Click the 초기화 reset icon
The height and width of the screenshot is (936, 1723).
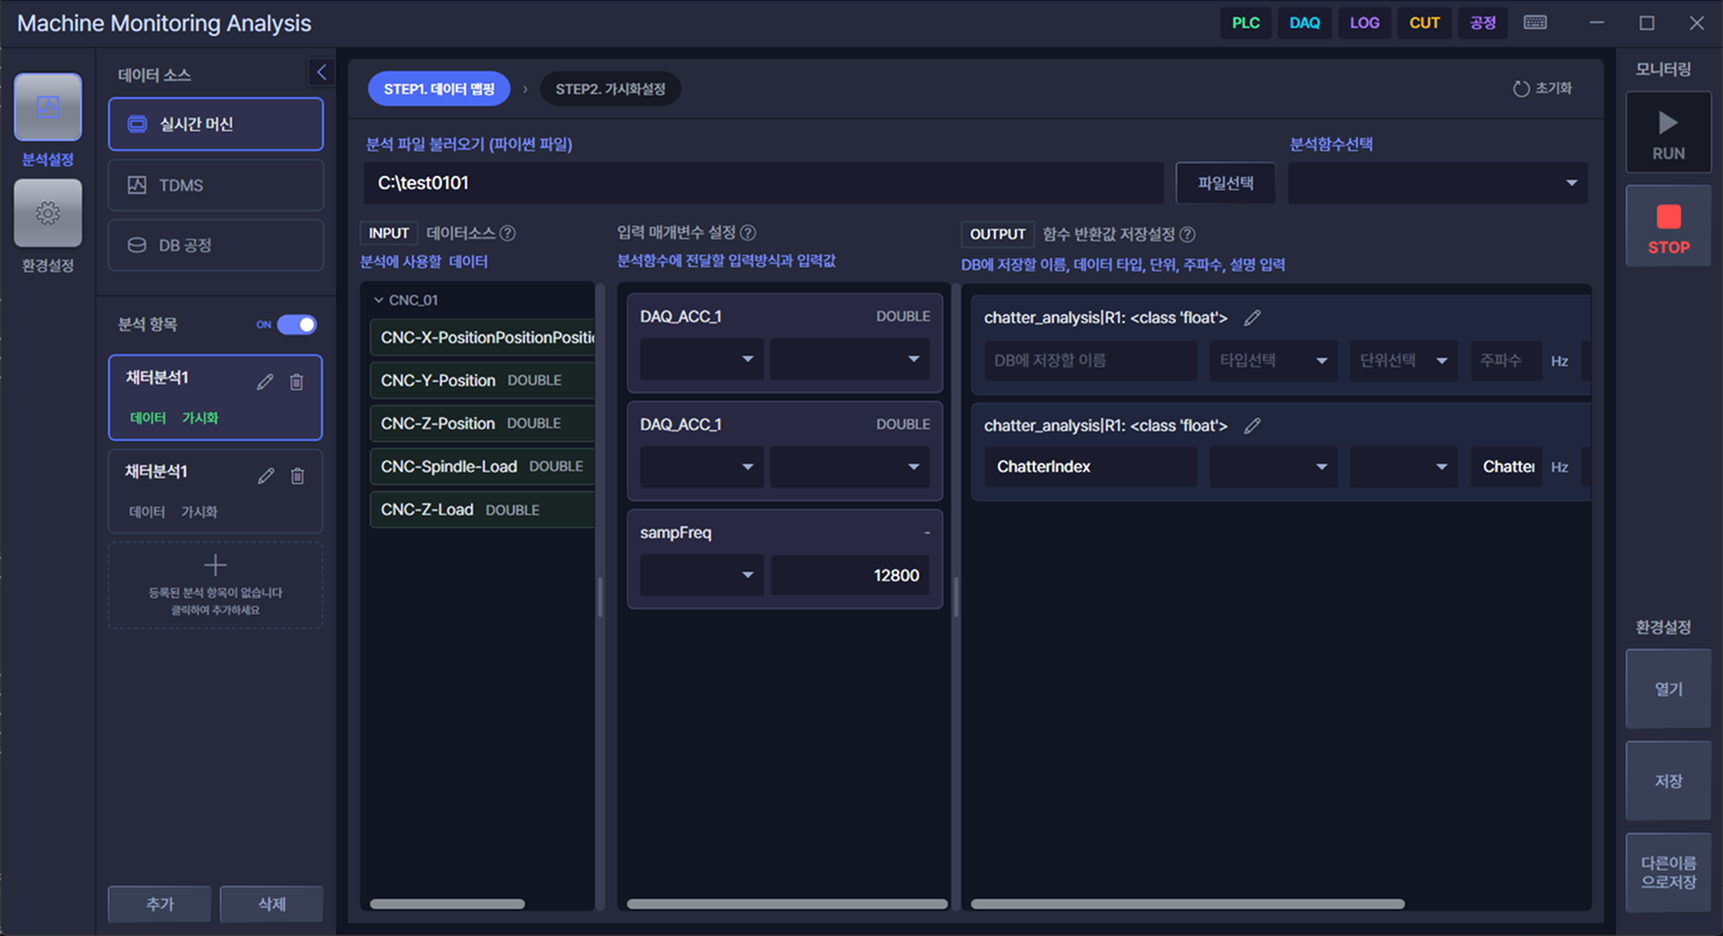coord(1521,89)
